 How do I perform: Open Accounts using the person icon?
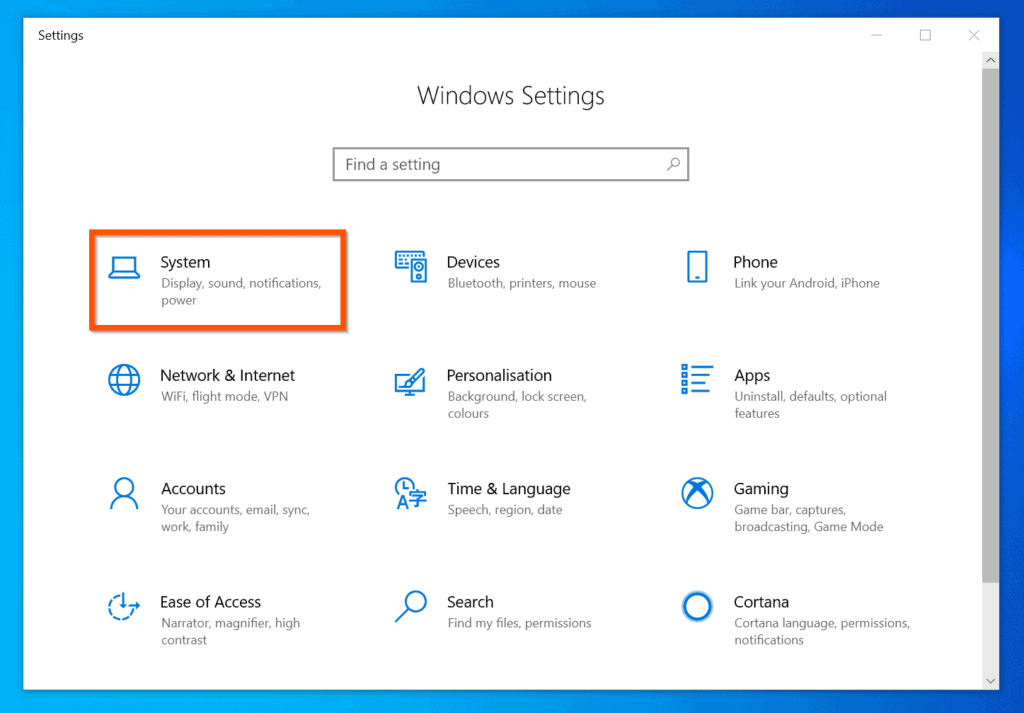click(124, 494)
